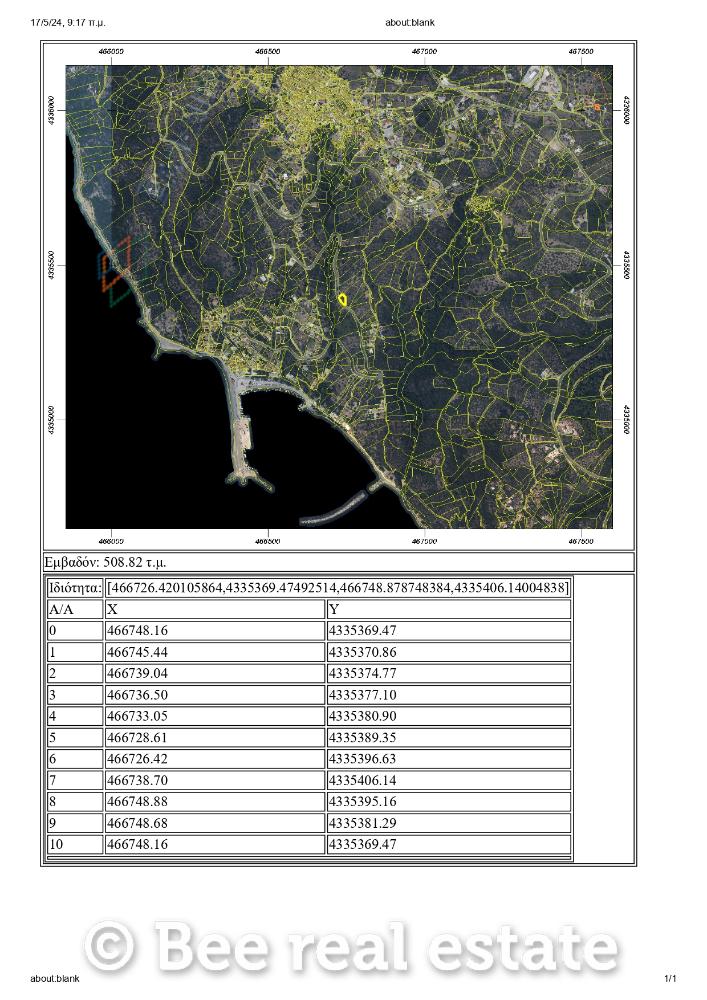Select Y value "4335377.10"
Viewport: 707px width, 1000px height.
362,695
